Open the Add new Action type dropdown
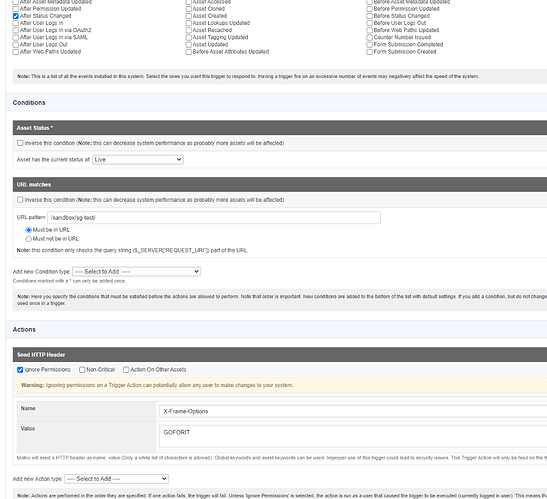Viewport: 547px width, 499px height. tap(117, 479)
